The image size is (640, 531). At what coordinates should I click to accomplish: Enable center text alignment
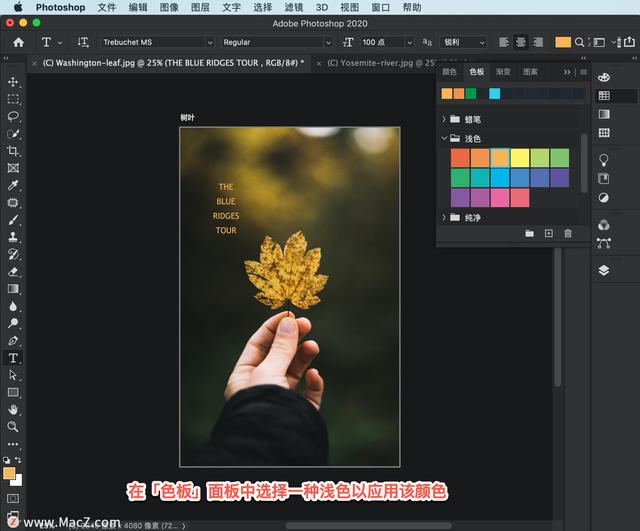[520, 43]
